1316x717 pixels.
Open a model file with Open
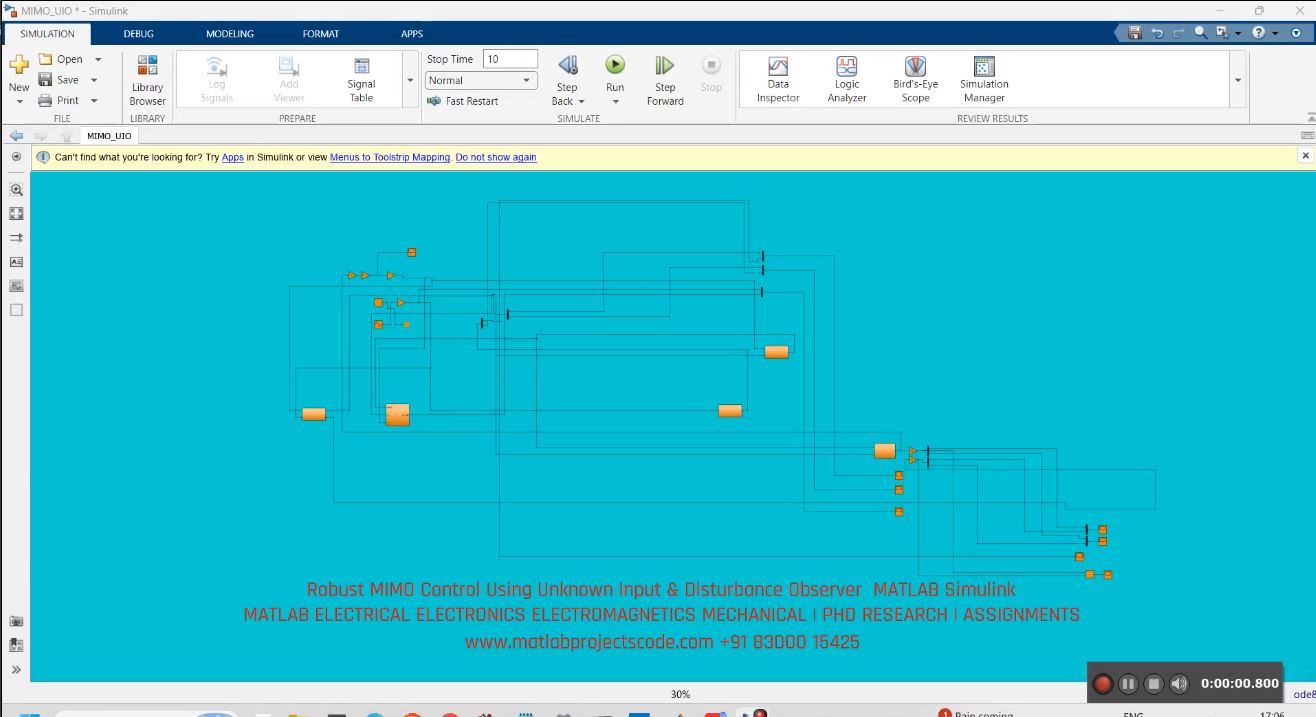61,60
